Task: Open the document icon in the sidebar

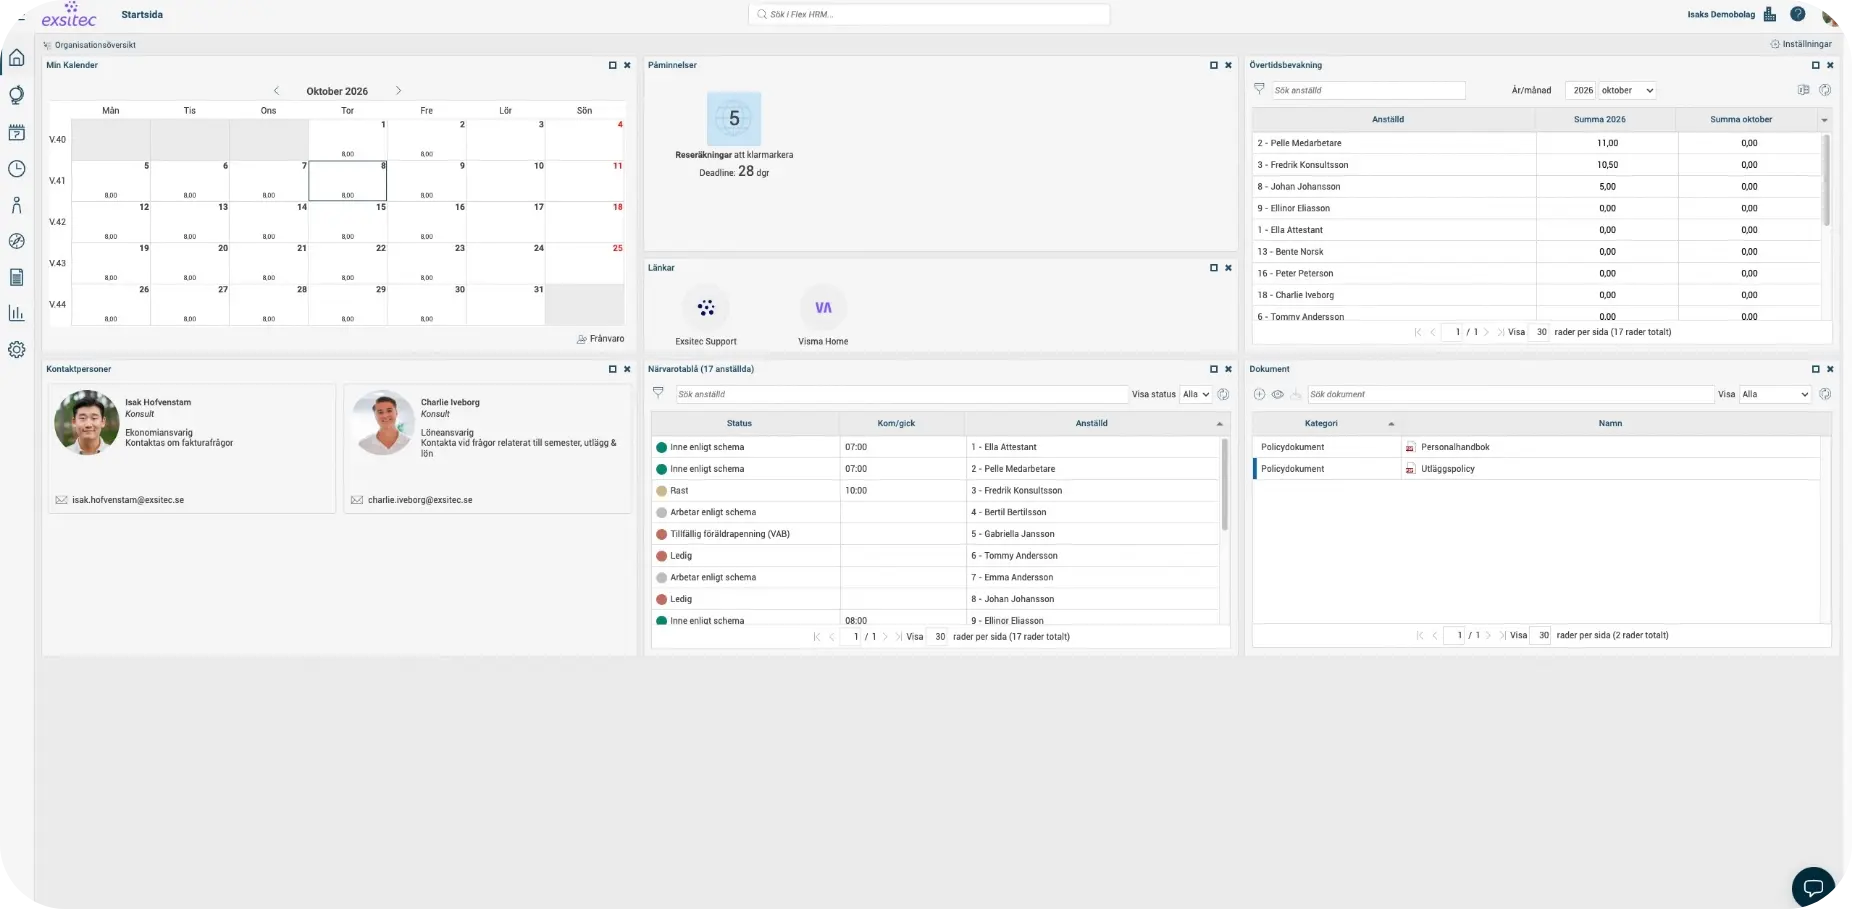Action: pos(16,277)
